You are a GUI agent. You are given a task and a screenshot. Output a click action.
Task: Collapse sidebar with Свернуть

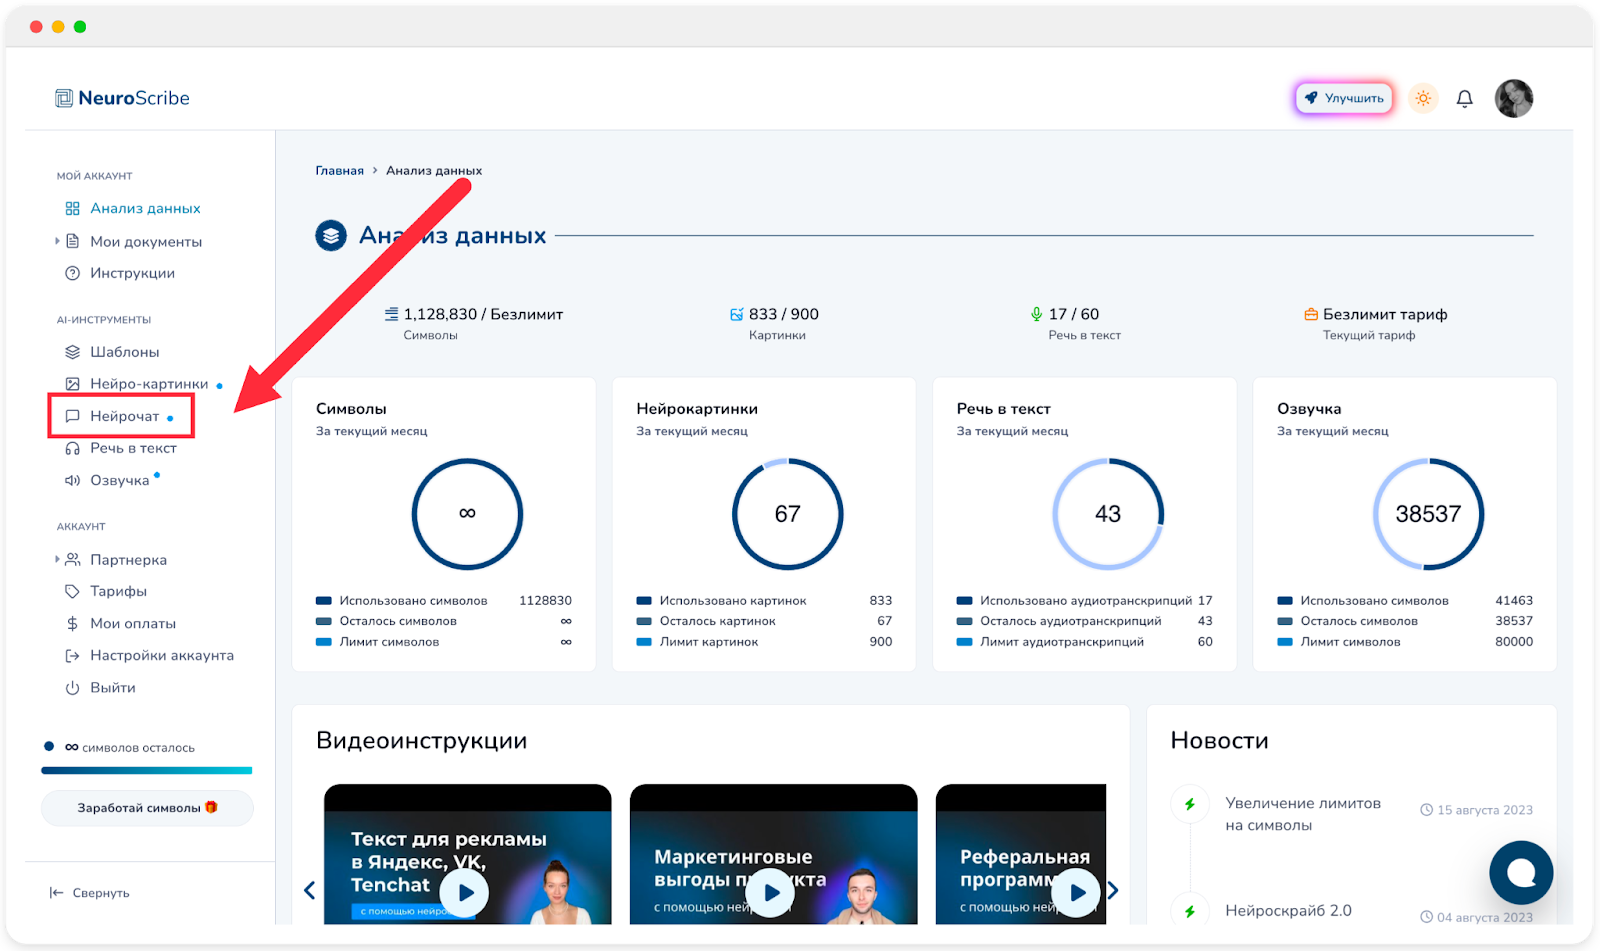click(x=90, y=893)
